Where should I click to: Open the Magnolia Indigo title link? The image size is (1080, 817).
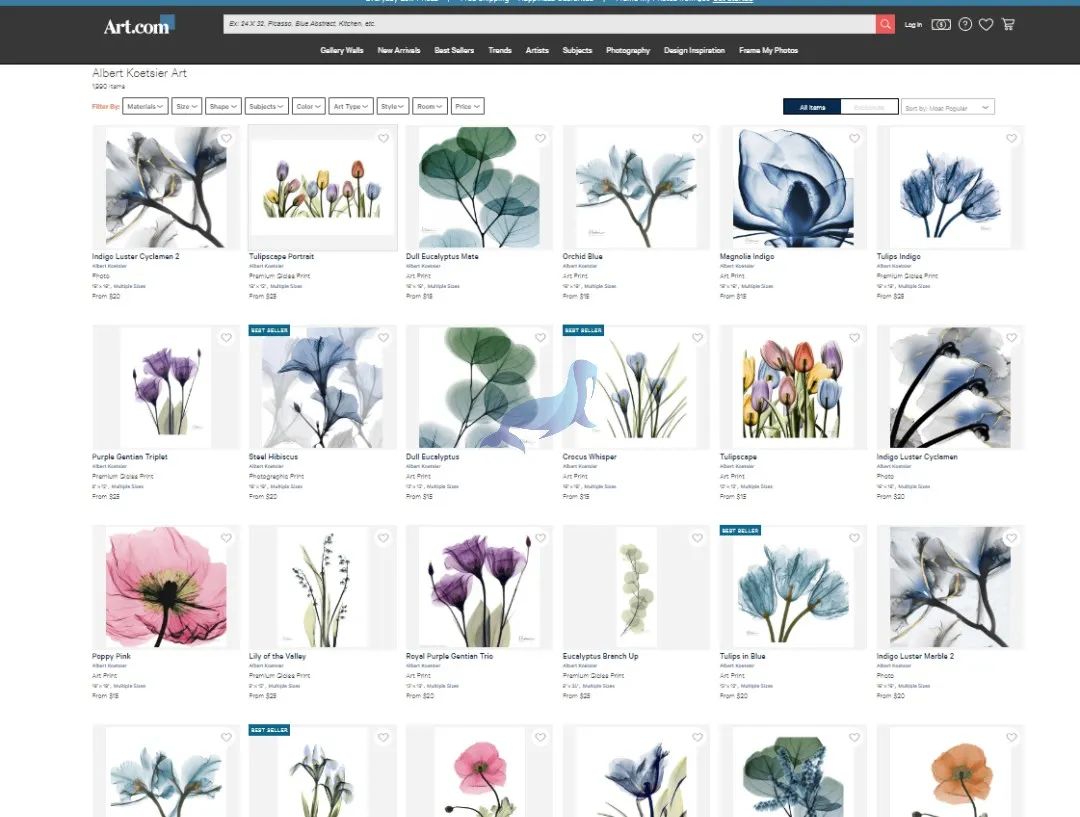coord(747,256)
